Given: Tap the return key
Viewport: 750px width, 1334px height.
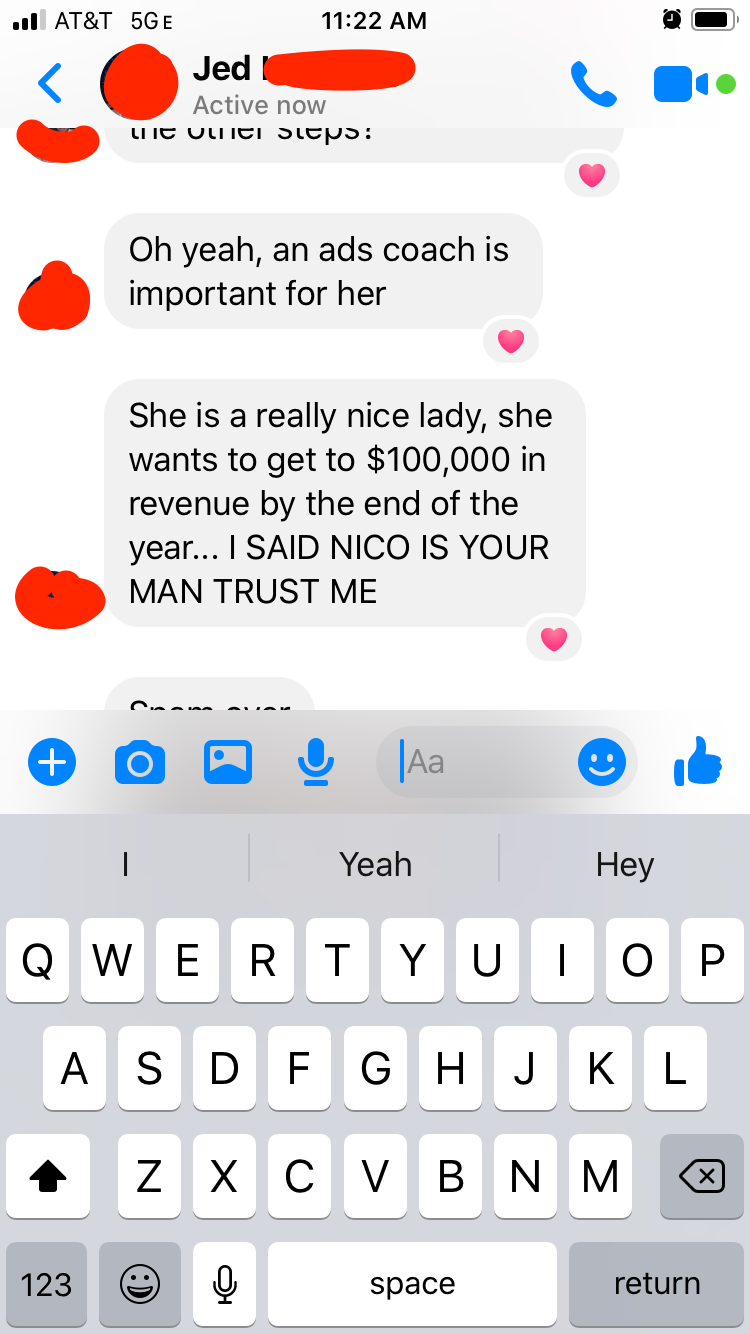Looking at the screenshot, I should point(657,1284).
